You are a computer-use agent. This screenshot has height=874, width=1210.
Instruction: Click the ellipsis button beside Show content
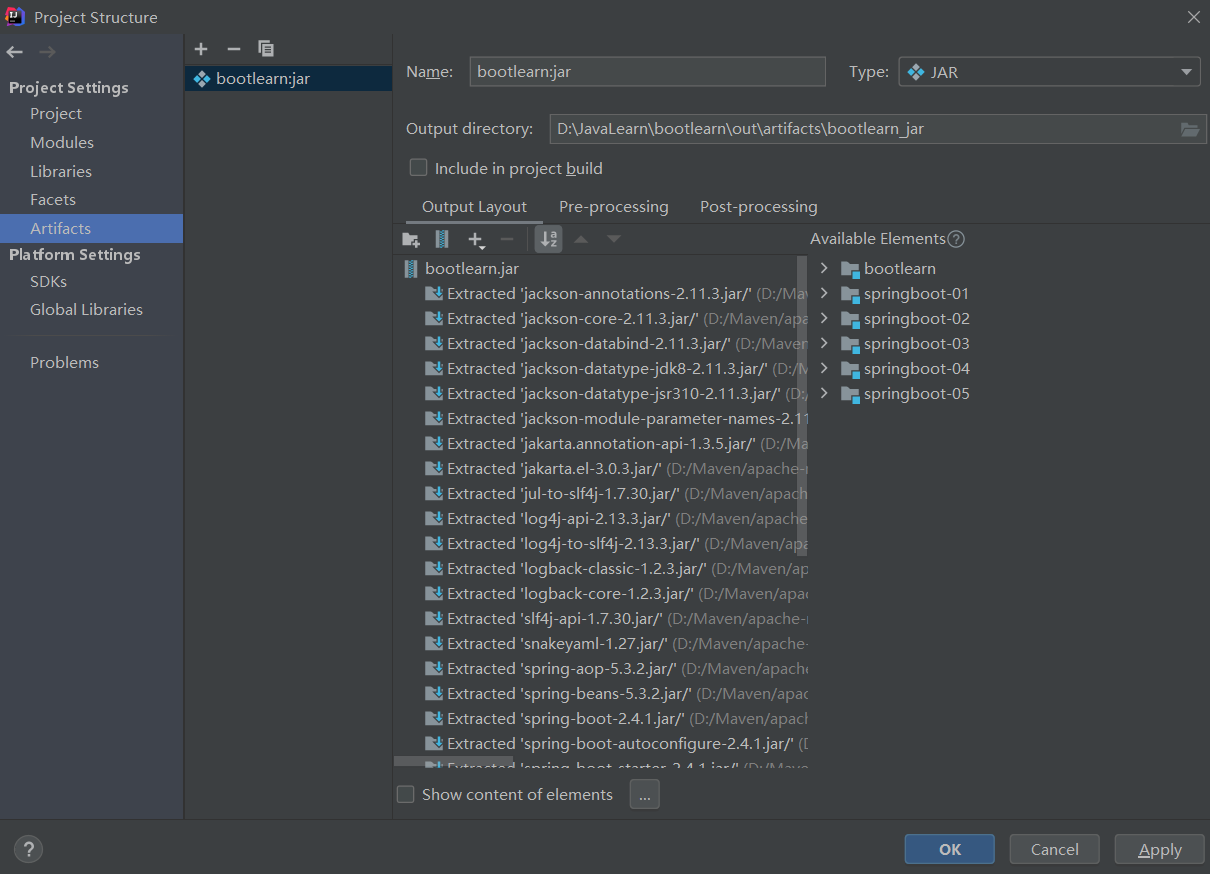[645, 795]
